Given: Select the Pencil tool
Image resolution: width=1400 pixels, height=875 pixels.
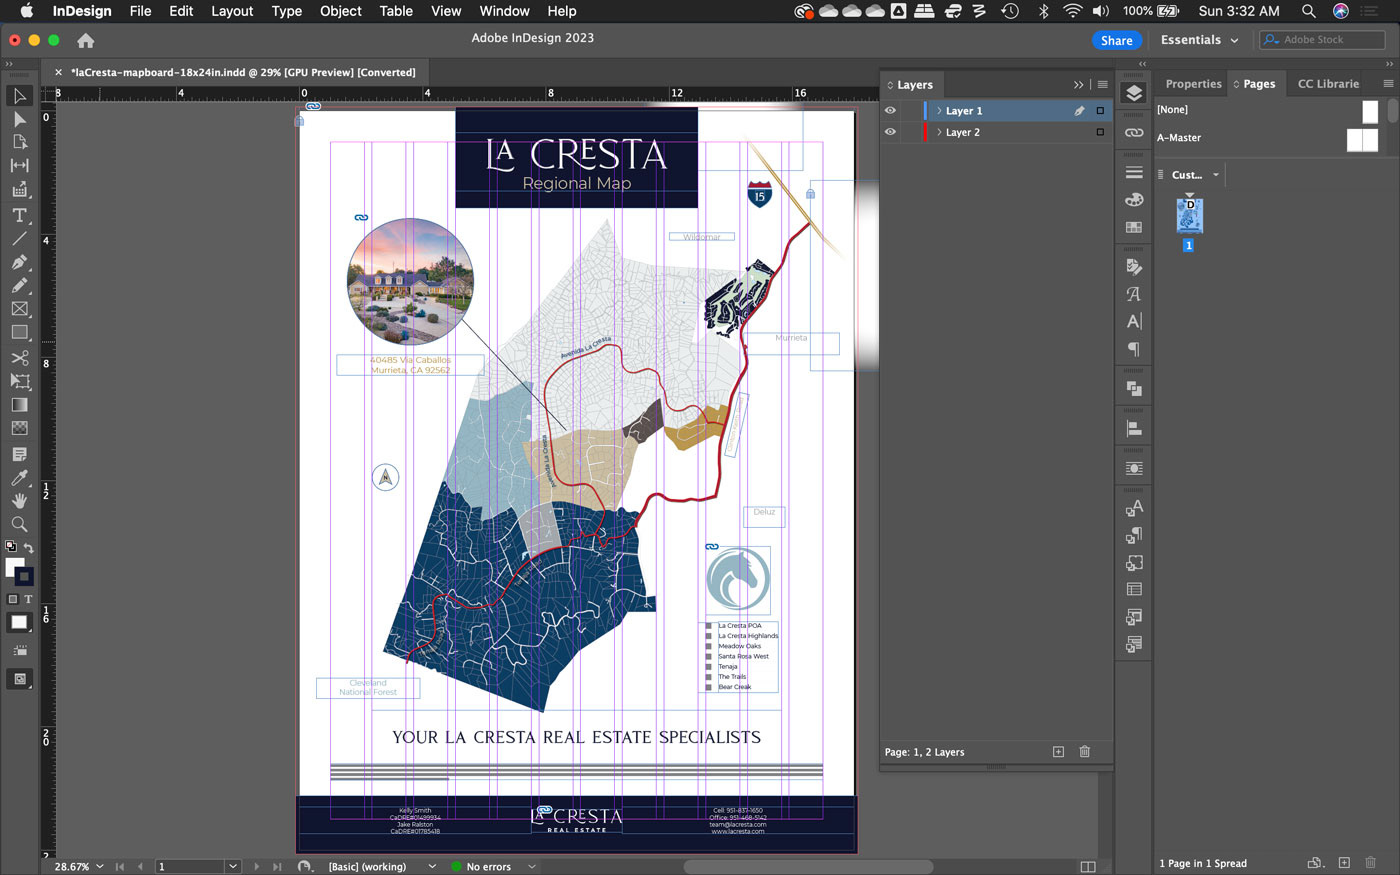Looking at the screenshot, I should point(19,285).
